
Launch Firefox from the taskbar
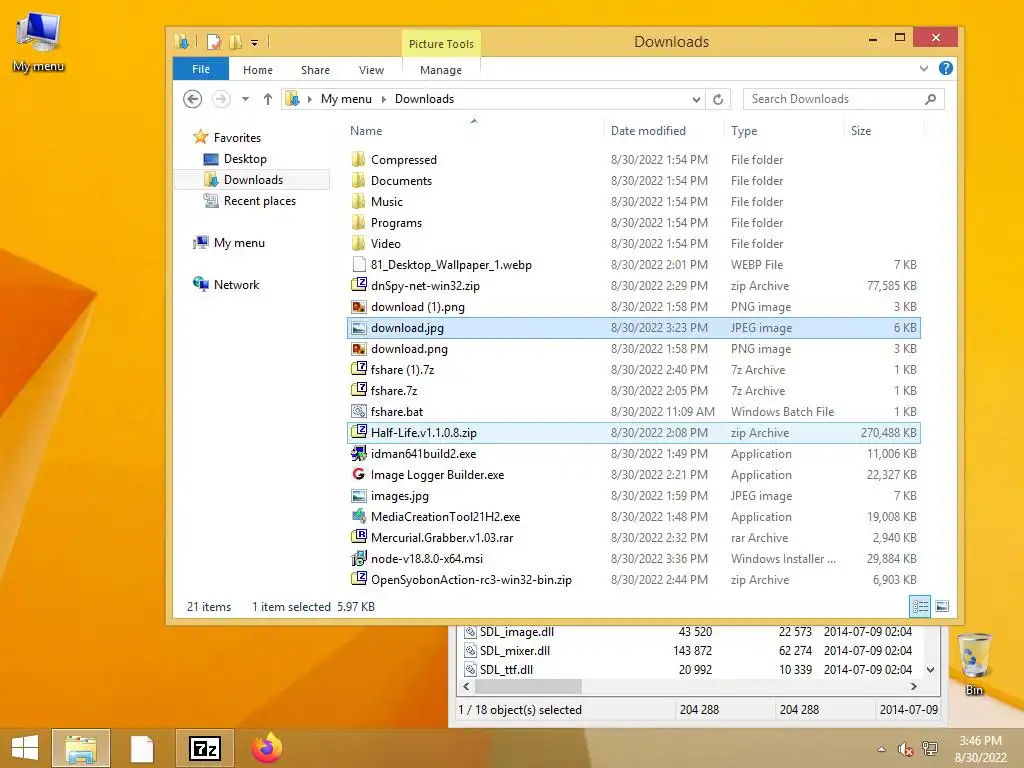[x=266, y=748]
